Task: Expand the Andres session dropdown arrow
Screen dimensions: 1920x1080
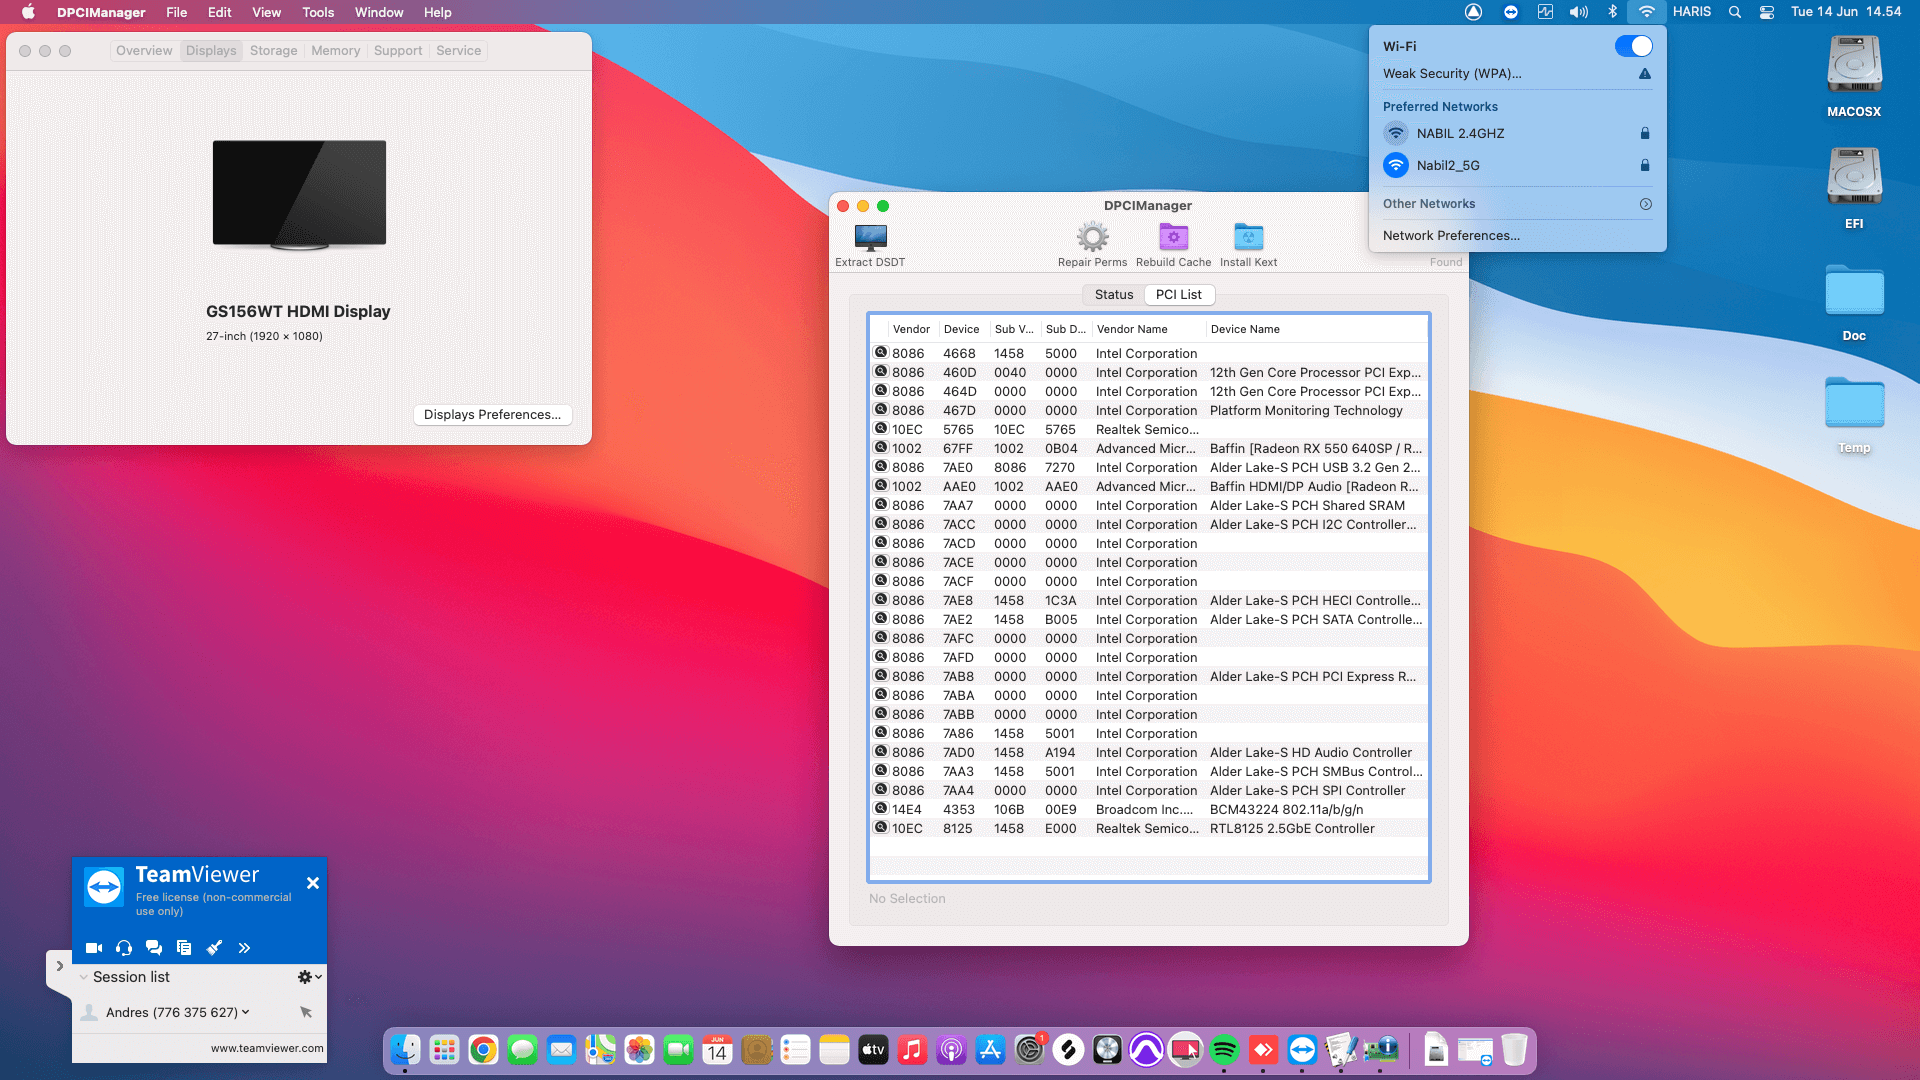Action: (246, 1012)
